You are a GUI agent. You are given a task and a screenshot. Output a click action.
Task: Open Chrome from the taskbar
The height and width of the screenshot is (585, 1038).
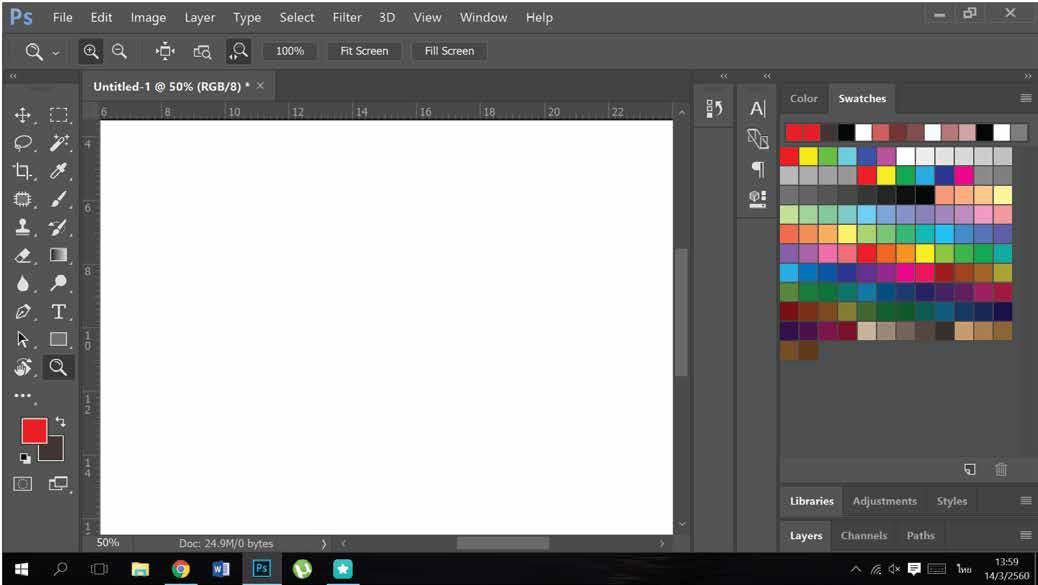(180, 569)
